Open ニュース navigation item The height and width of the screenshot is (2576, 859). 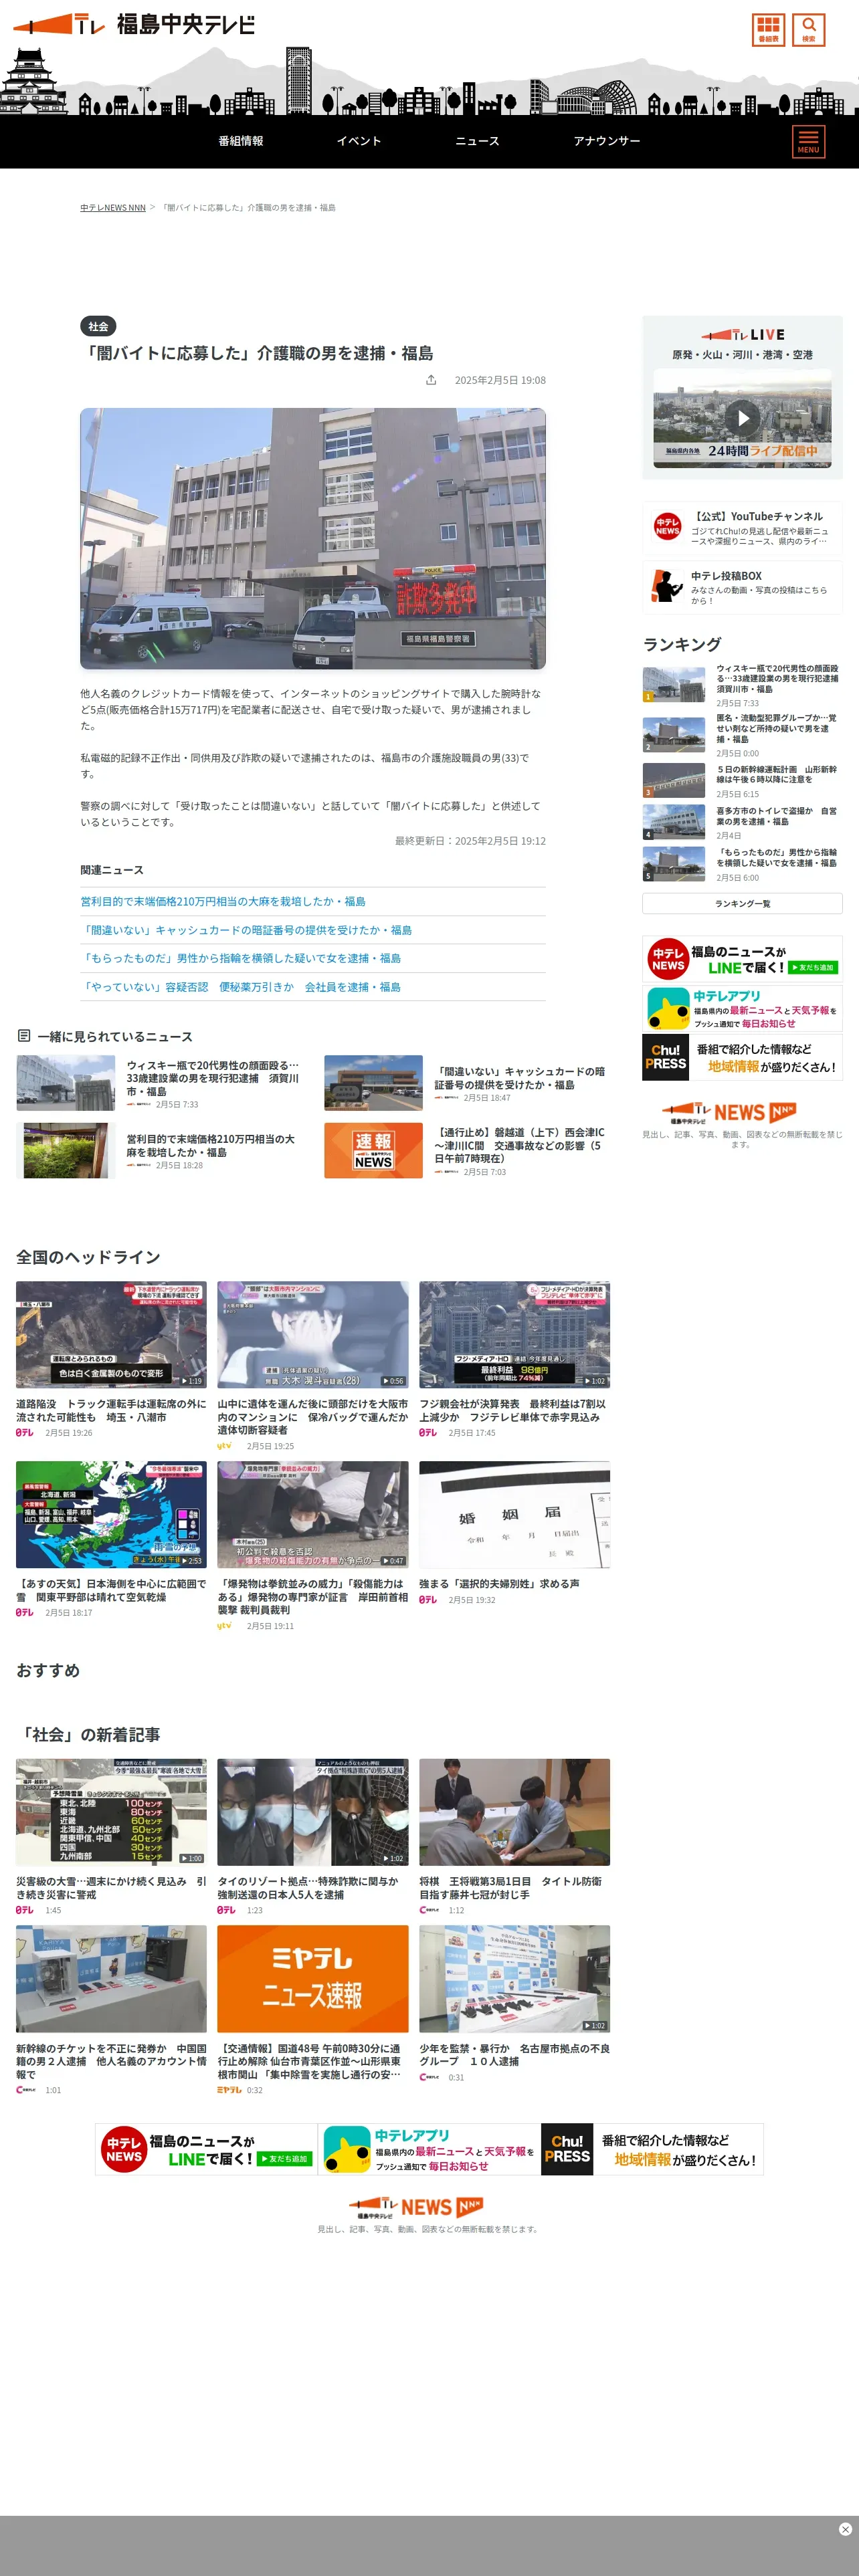pyautogui.click(x=477, y=141)
